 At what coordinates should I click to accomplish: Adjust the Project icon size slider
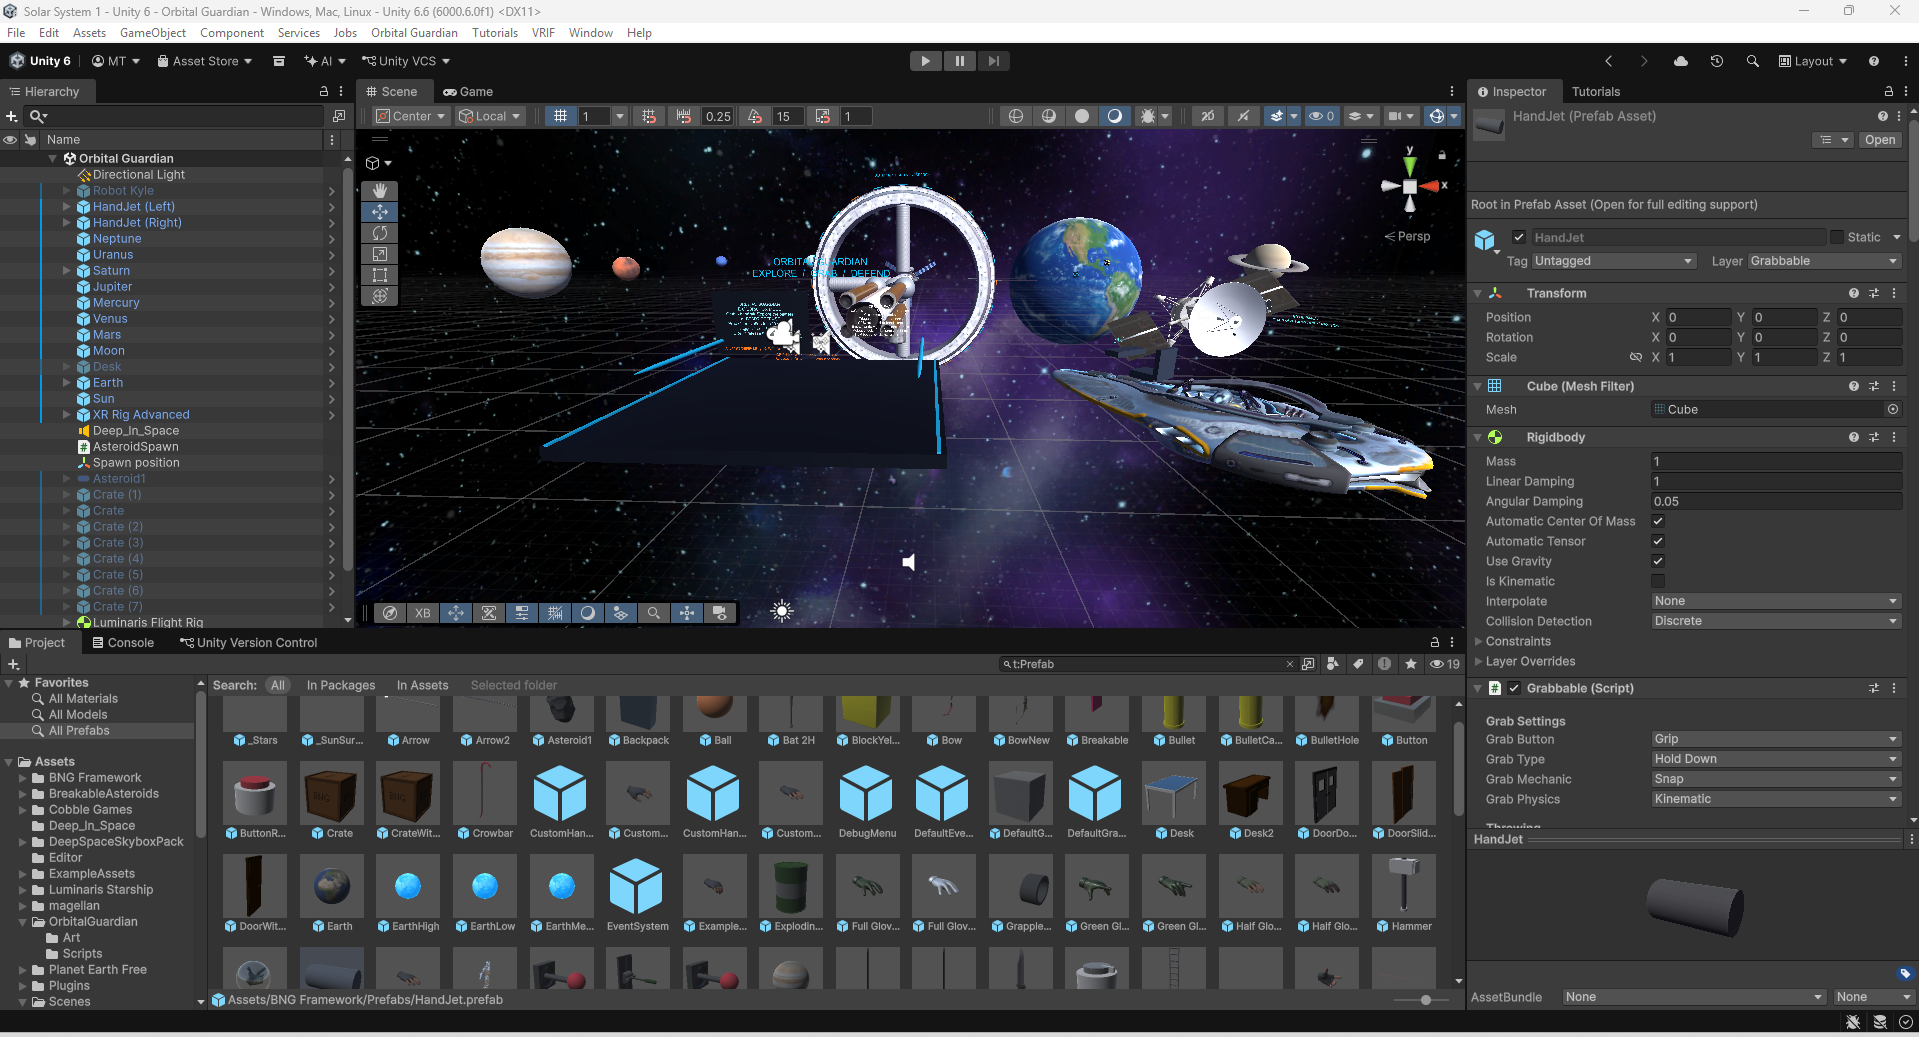pos(1425,1000)
